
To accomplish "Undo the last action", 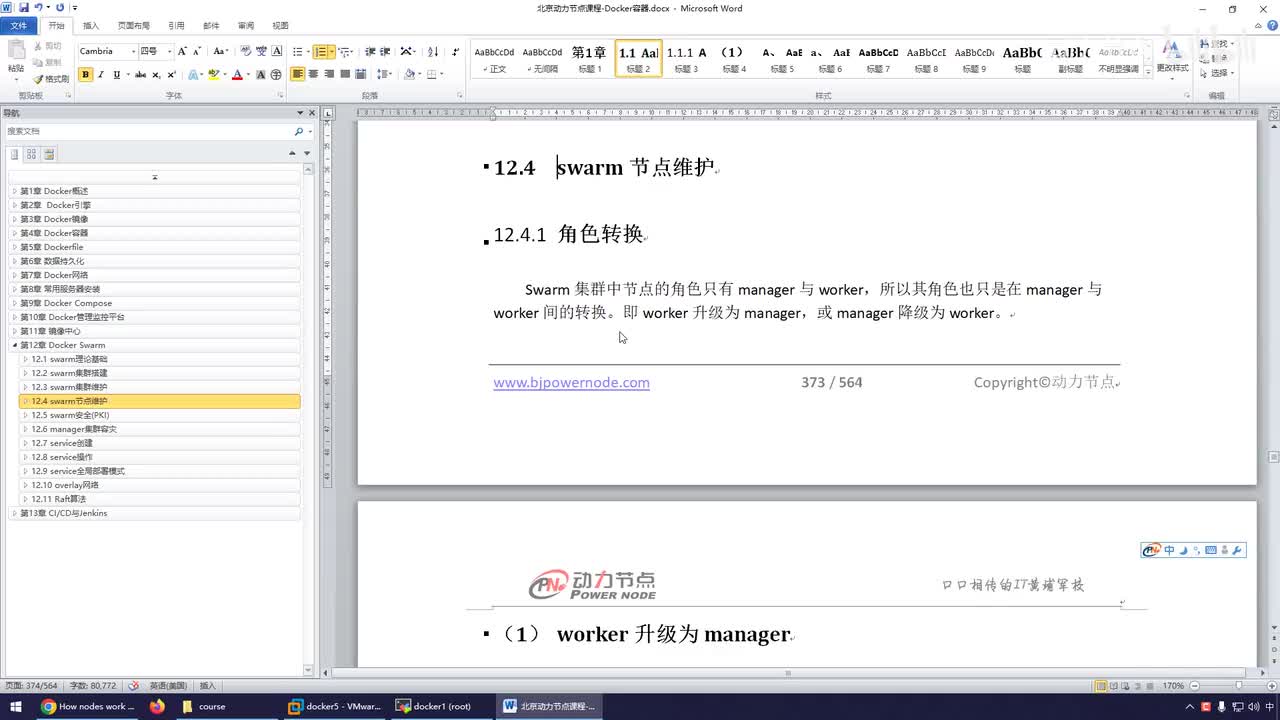I will pos(38,8).
